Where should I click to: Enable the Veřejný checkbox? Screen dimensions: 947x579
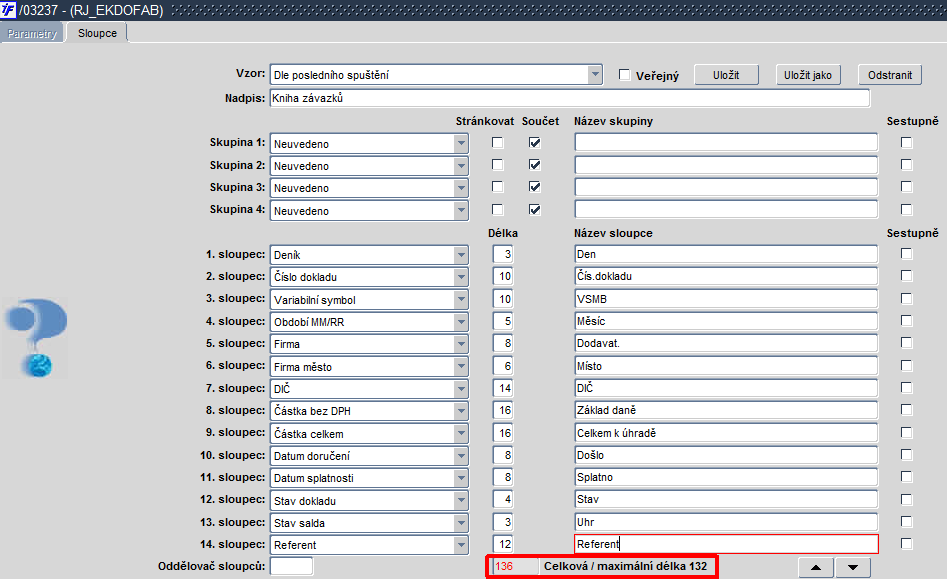coord(624,75)
